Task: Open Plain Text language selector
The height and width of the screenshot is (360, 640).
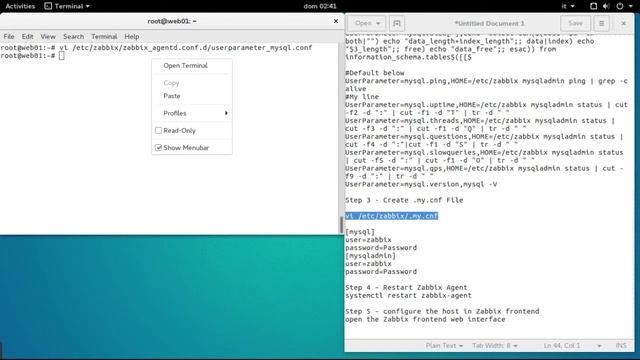Action: 444,345
